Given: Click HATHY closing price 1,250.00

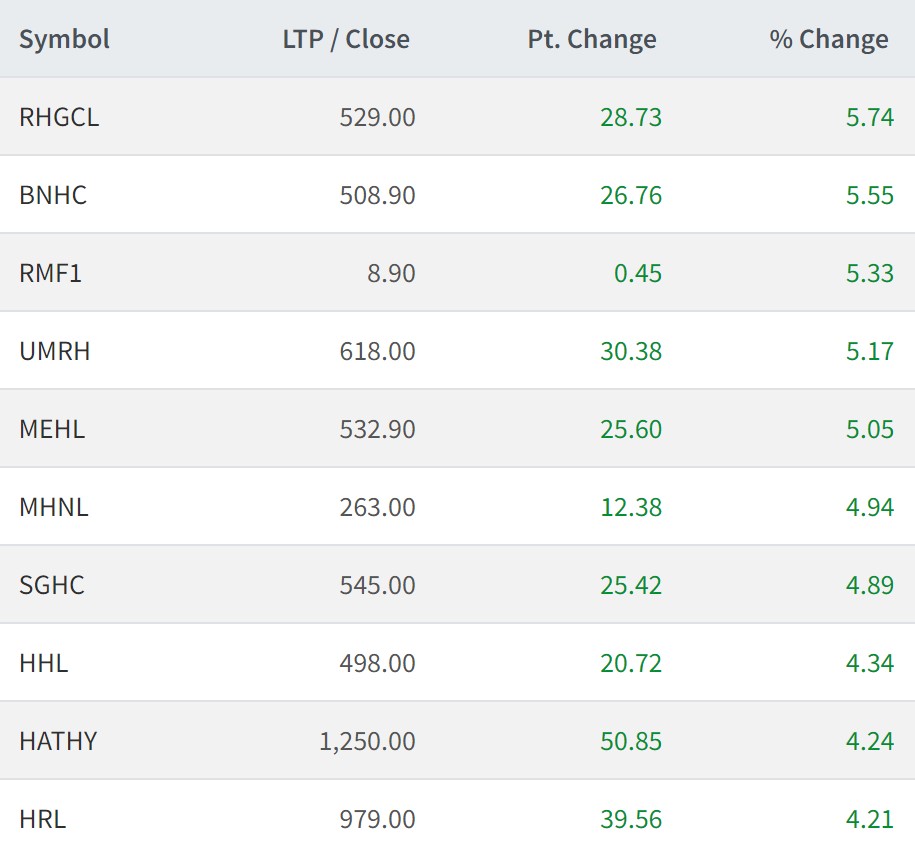Looking at the screenshot, I should (x=367, y=741).
